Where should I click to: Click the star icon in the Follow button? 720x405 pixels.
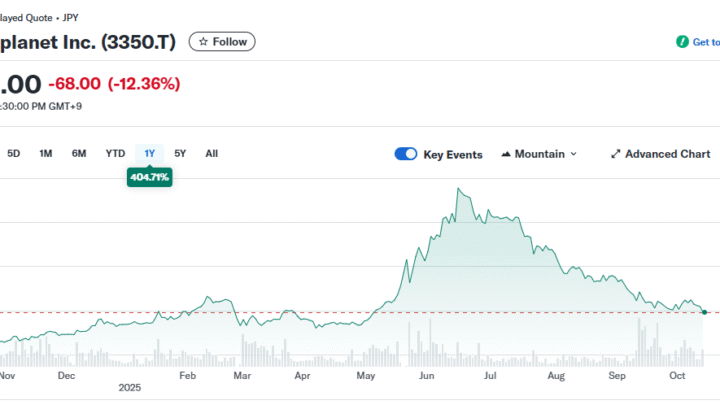(x=203, y=42)
